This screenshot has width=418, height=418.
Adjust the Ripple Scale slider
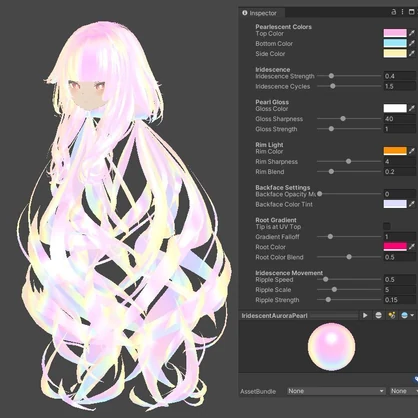click(349, 289)
